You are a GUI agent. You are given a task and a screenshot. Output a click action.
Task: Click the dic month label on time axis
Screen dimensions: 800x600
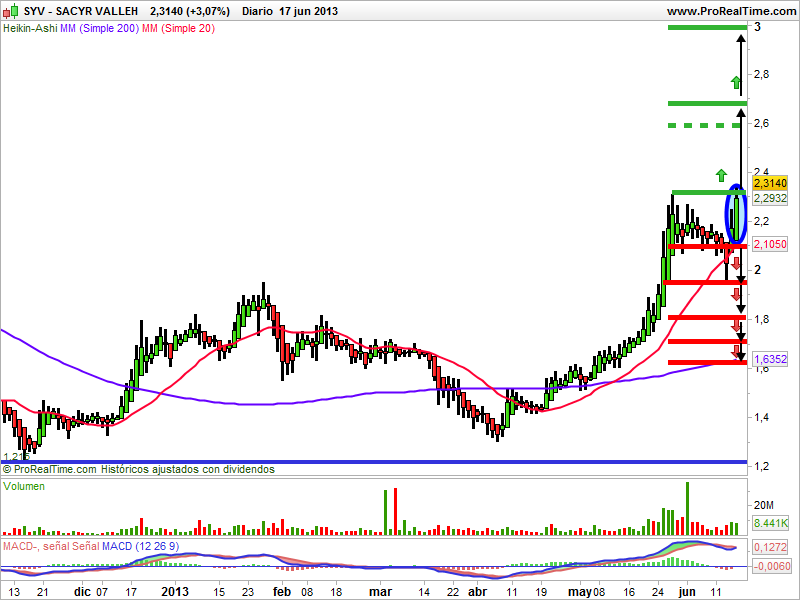[x=82, y=592]
